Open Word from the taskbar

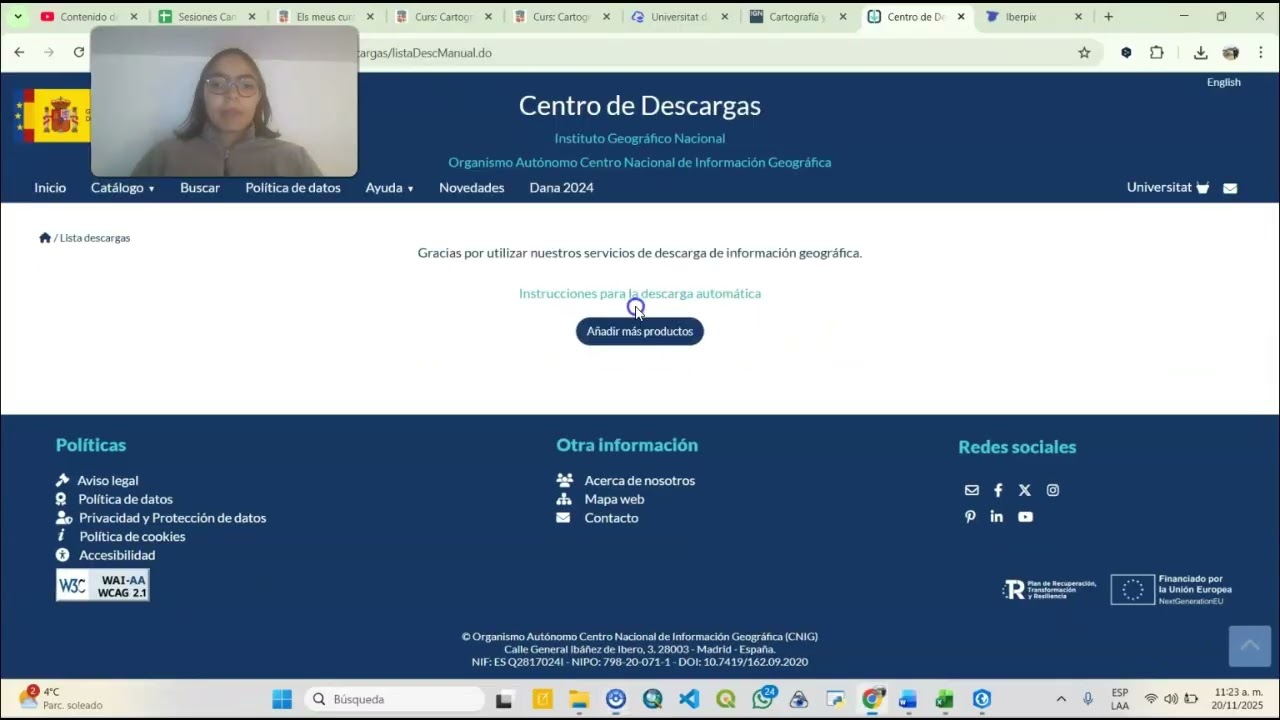click(x=908, y=699)
